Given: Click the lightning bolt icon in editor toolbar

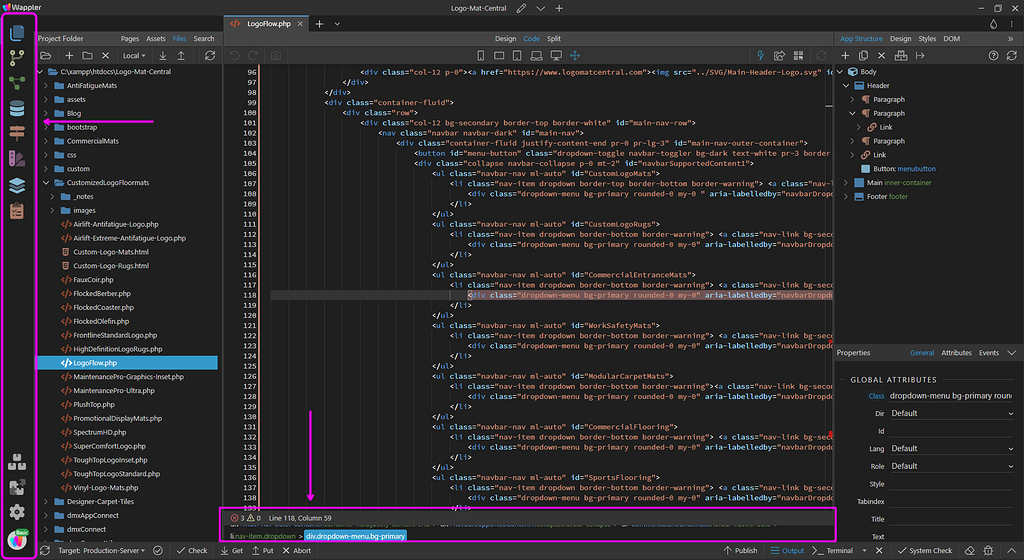Looking at the screenshot, I should [x=760, y=55].
